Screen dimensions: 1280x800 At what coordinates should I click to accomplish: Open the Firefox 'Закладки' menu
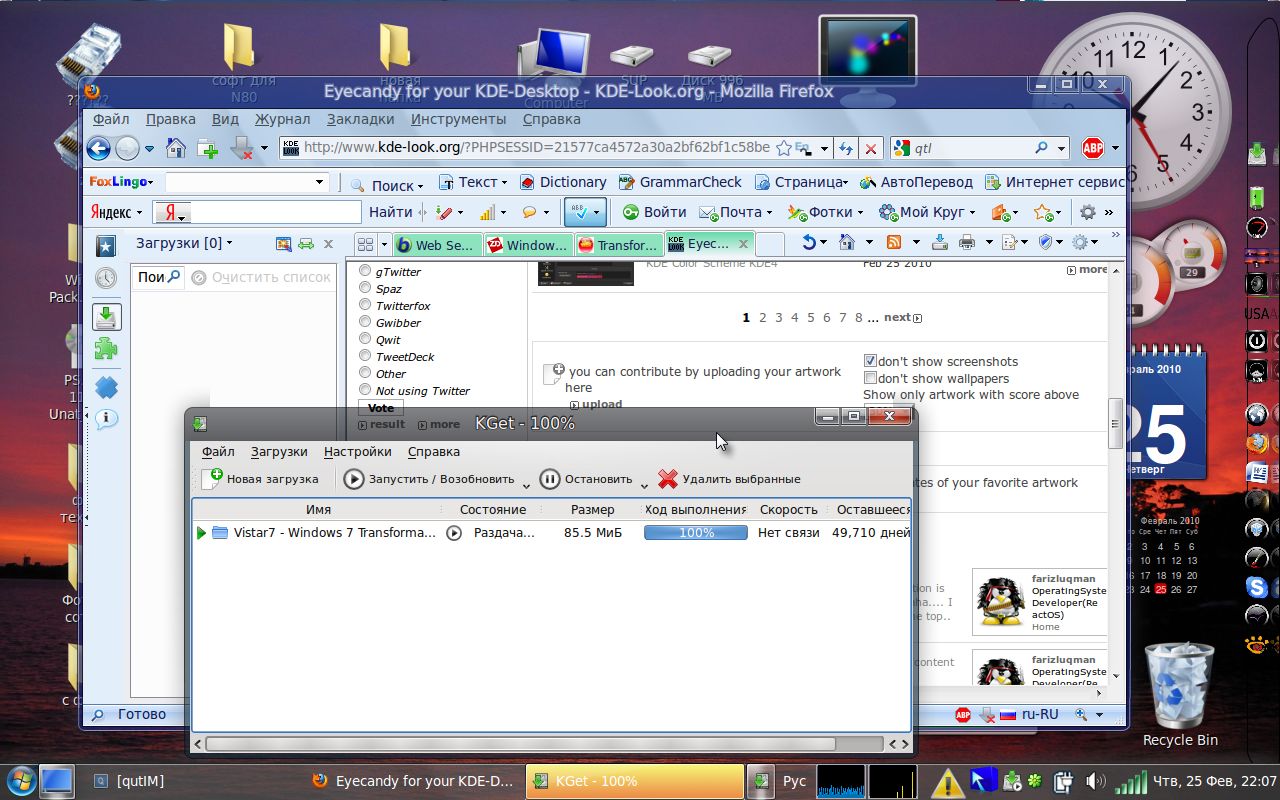360,119
